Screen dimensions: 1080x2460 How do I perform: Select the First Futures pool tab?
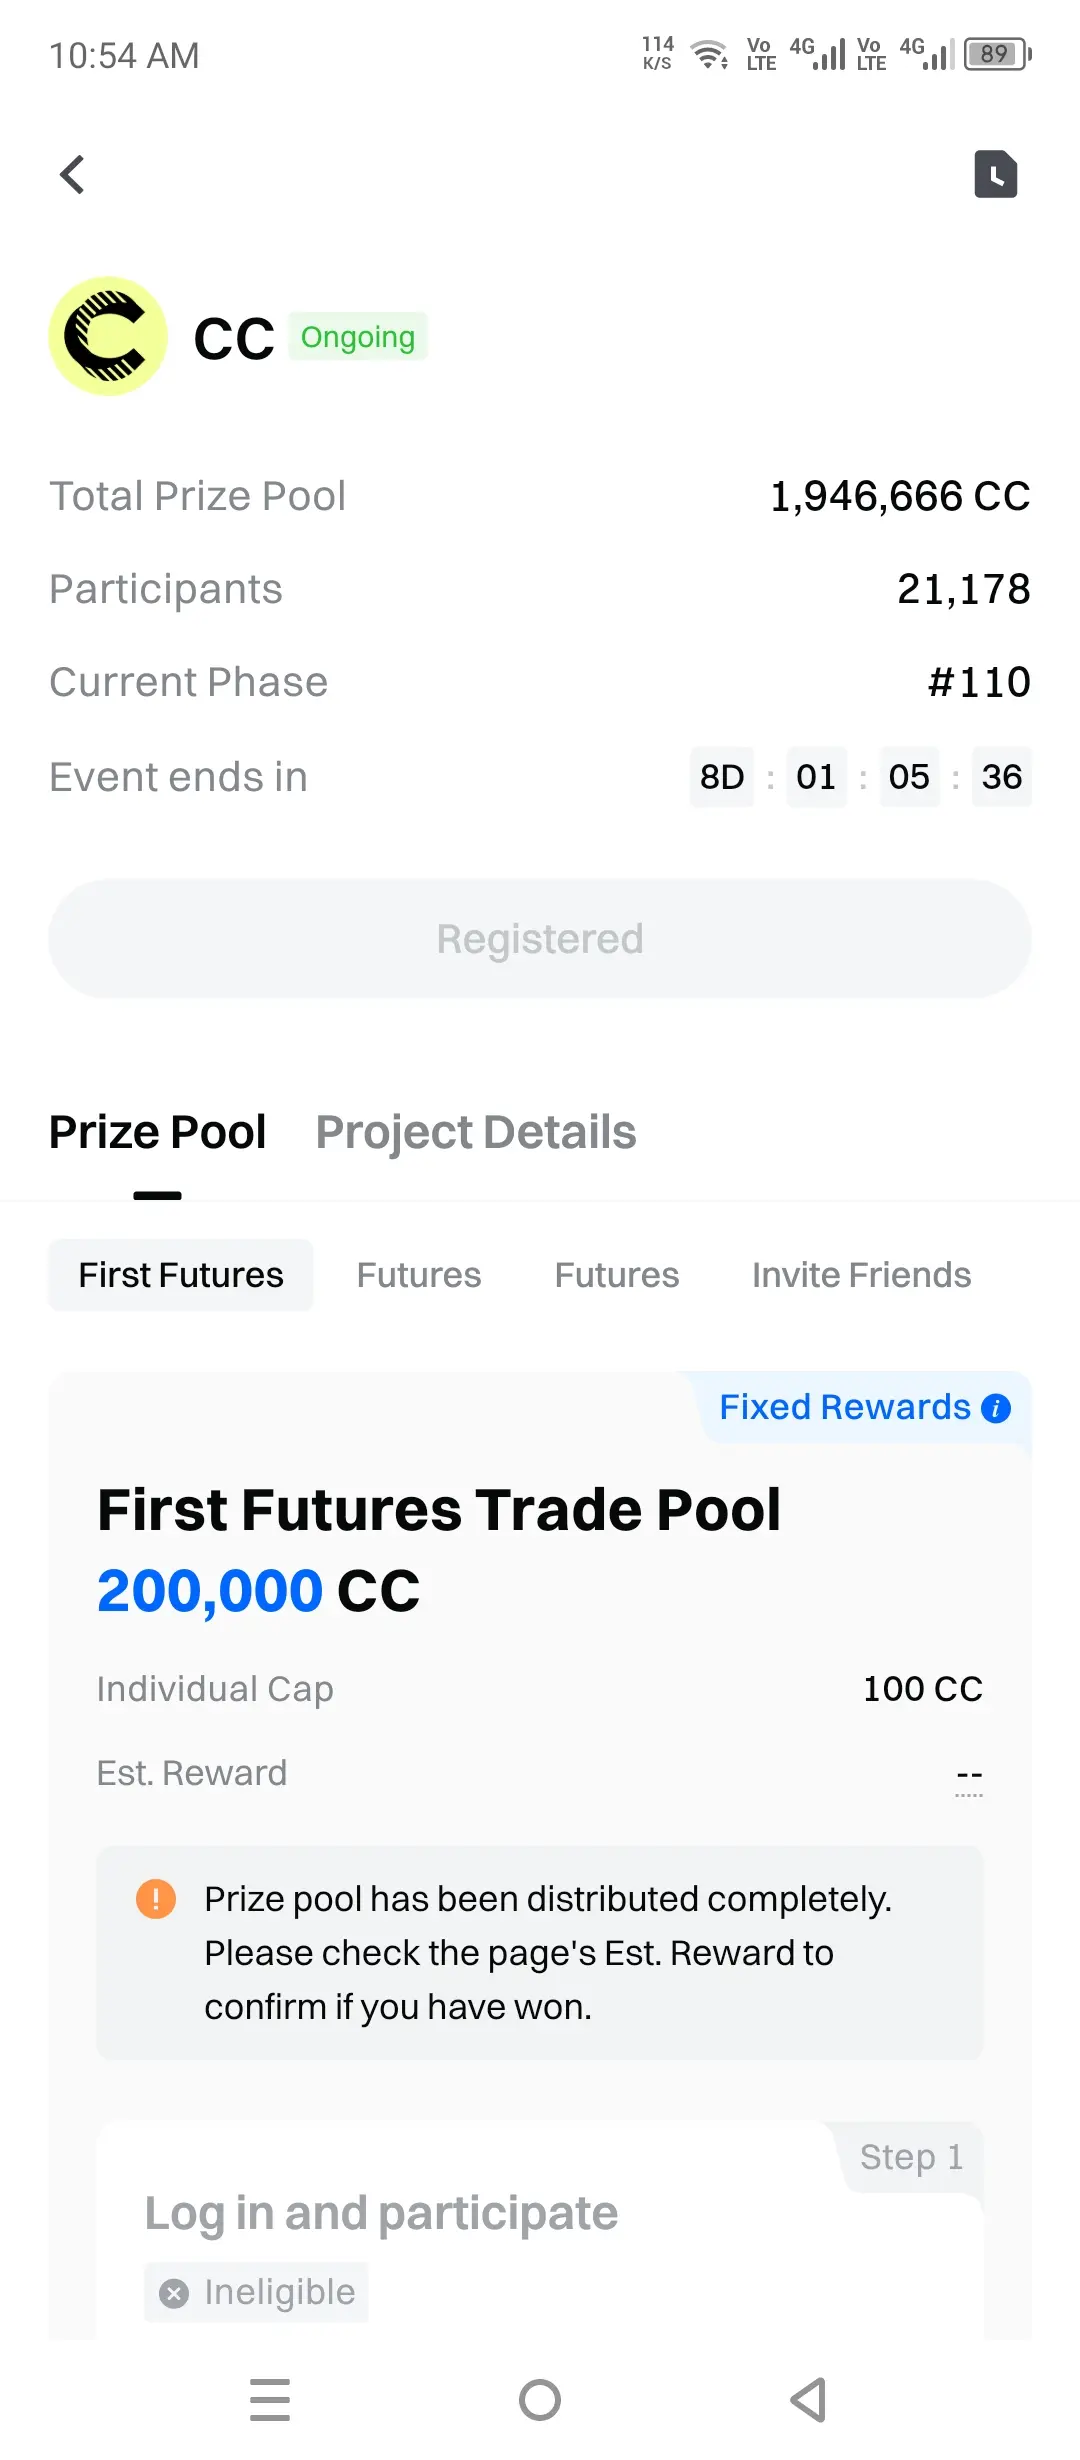pyautogui.click(x=181, y=1275)
